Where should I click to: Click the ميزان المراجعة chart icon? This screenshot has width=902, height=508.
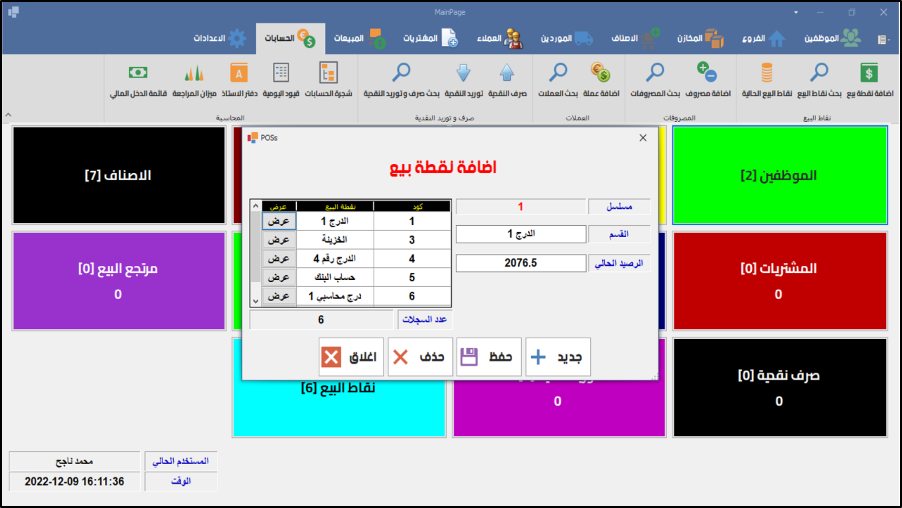pyautogui.click(x=194, y=73)
